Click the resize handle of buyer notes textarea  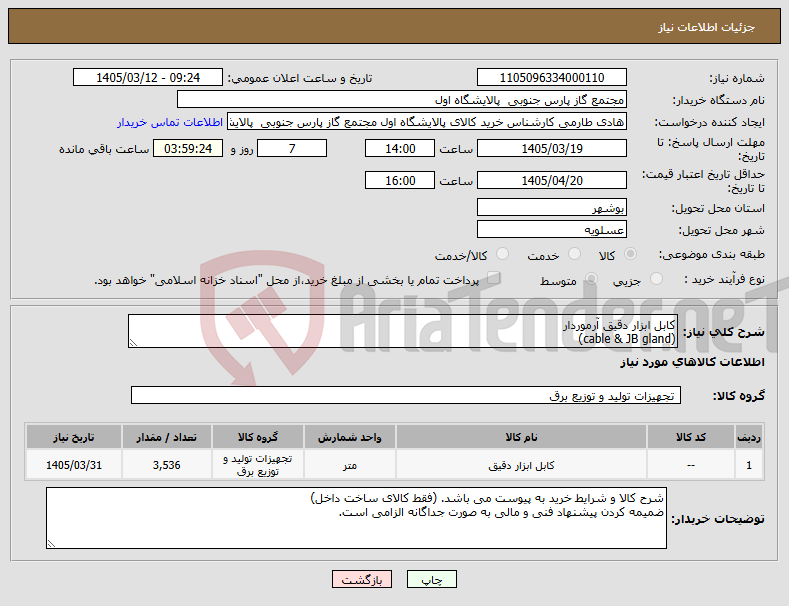click(51, 544)
